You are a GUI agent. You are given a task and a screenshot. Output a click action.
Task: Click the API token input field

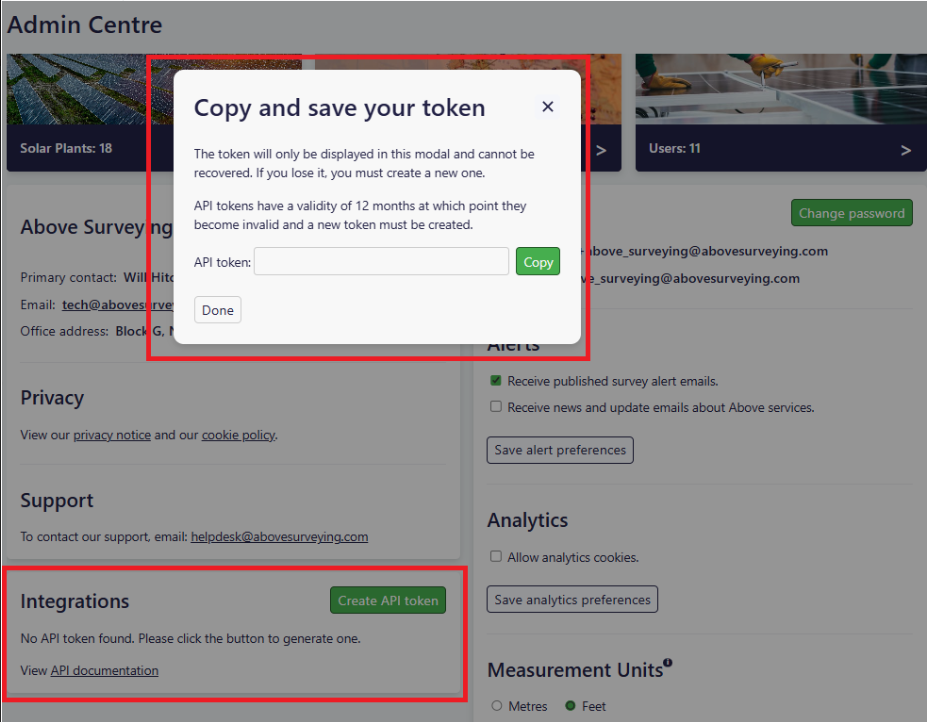pos(381,262)
